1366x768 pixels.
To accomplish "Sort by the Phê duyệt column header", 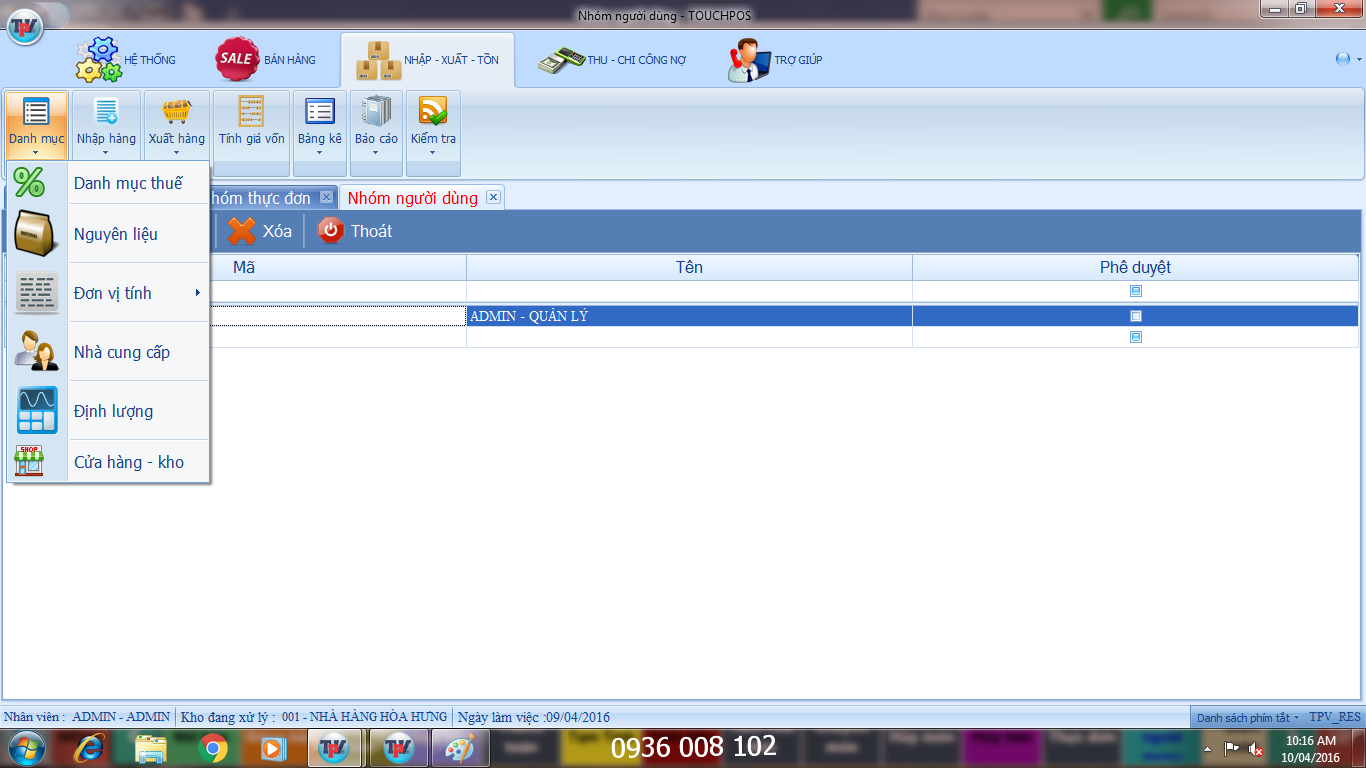I will point(1135,267).
